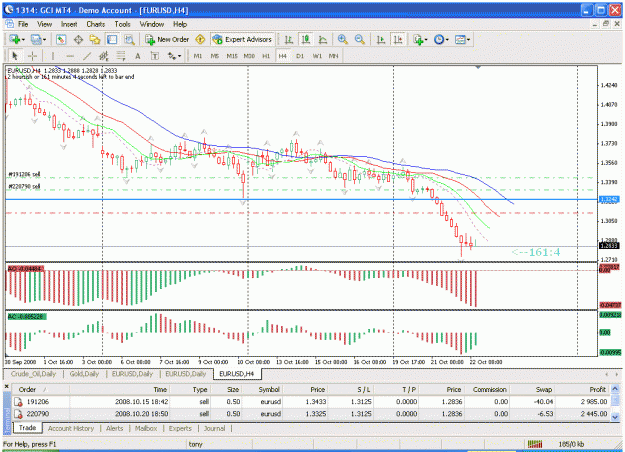The height and width of the screenshot is (452, 625).
Task: Click terminal scrollbar up arrow
Action: pyautogui.click(x=615, y=389)
